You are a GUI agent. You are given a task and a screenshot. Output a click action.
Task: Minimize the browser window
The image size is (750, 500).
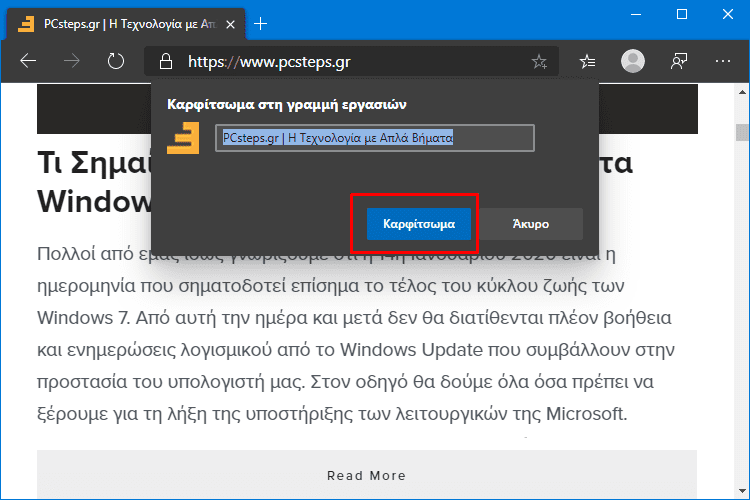pos(636,14)
